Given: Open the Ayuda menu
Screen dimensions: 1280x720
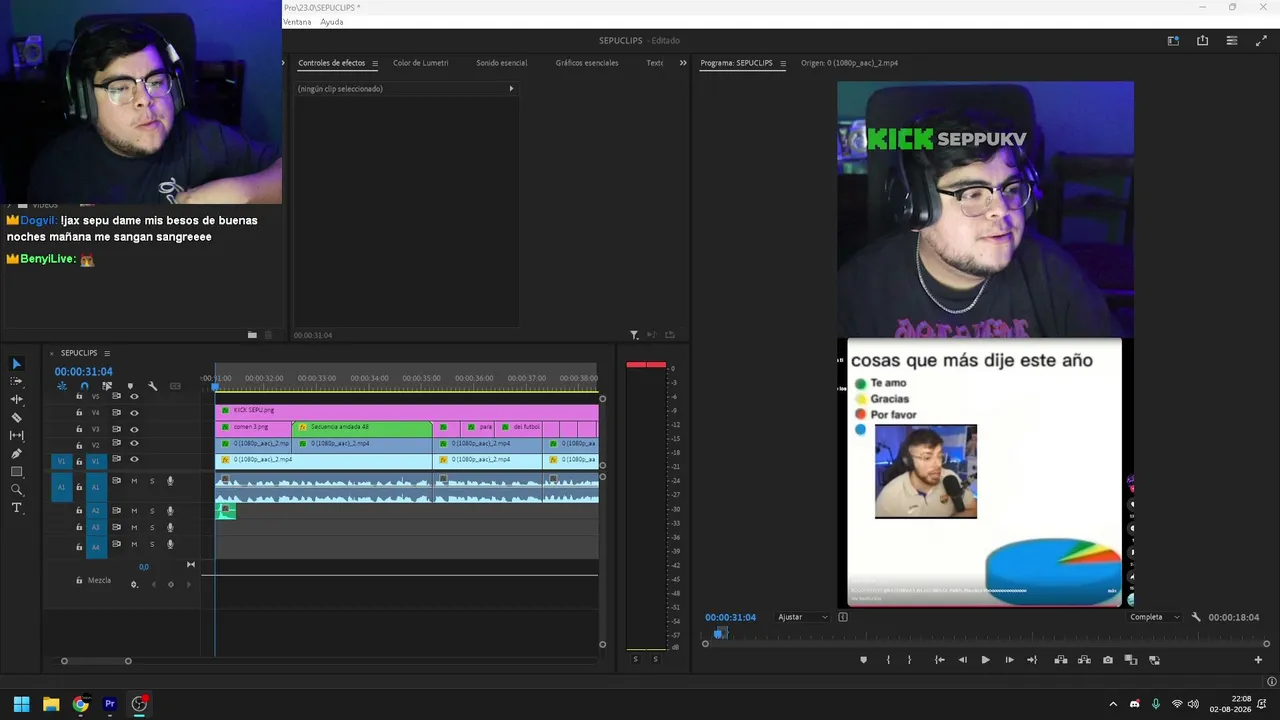Looking at the screenshot, I should click(332, 22).
